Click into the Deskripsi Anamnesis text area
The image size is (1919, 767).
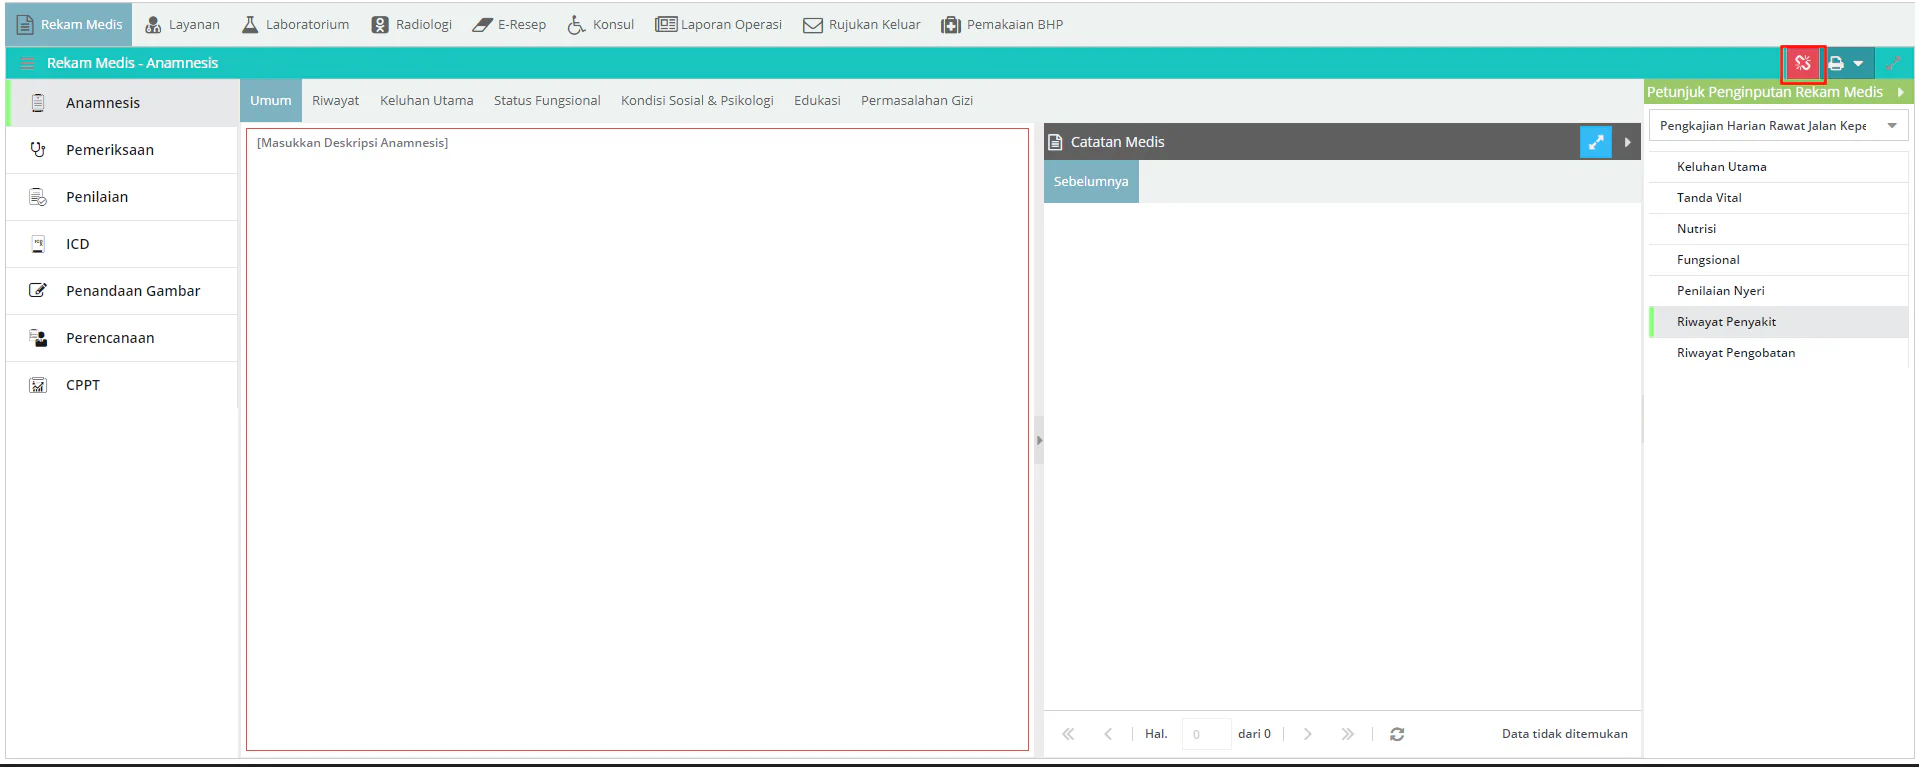pyautogui.click(x=637, y=439)
